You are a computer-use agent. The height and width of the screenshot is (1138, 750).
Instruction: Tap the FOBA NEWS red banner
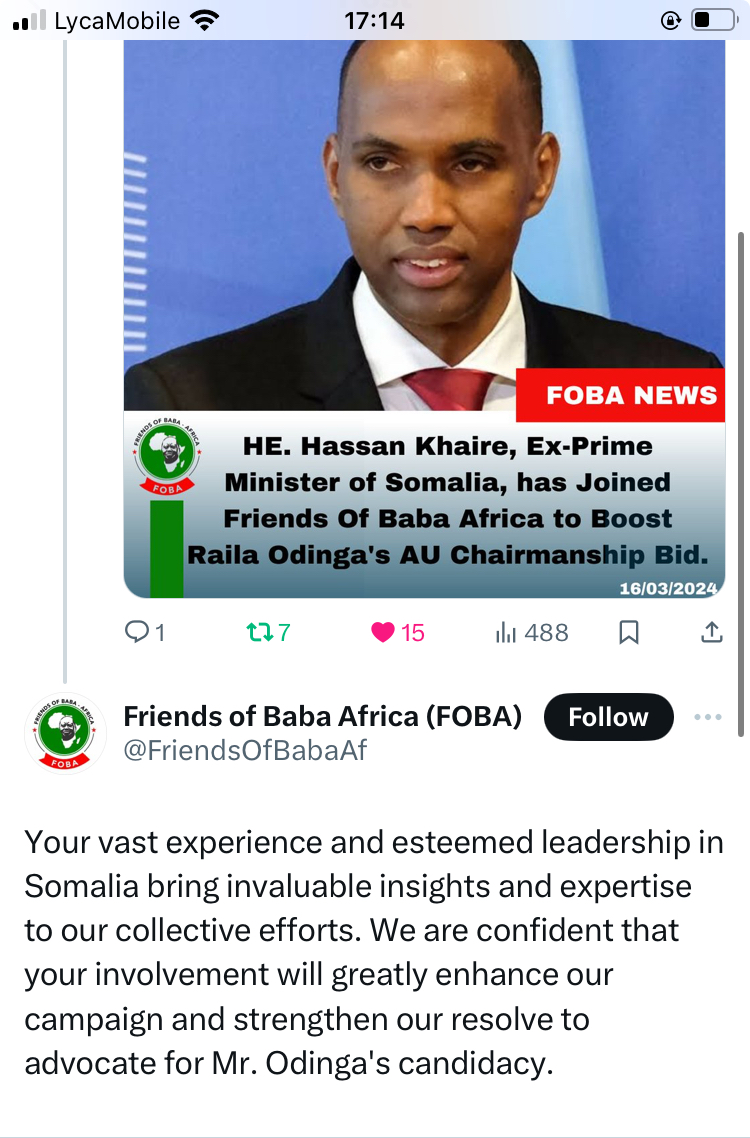(x=621, y=395)
